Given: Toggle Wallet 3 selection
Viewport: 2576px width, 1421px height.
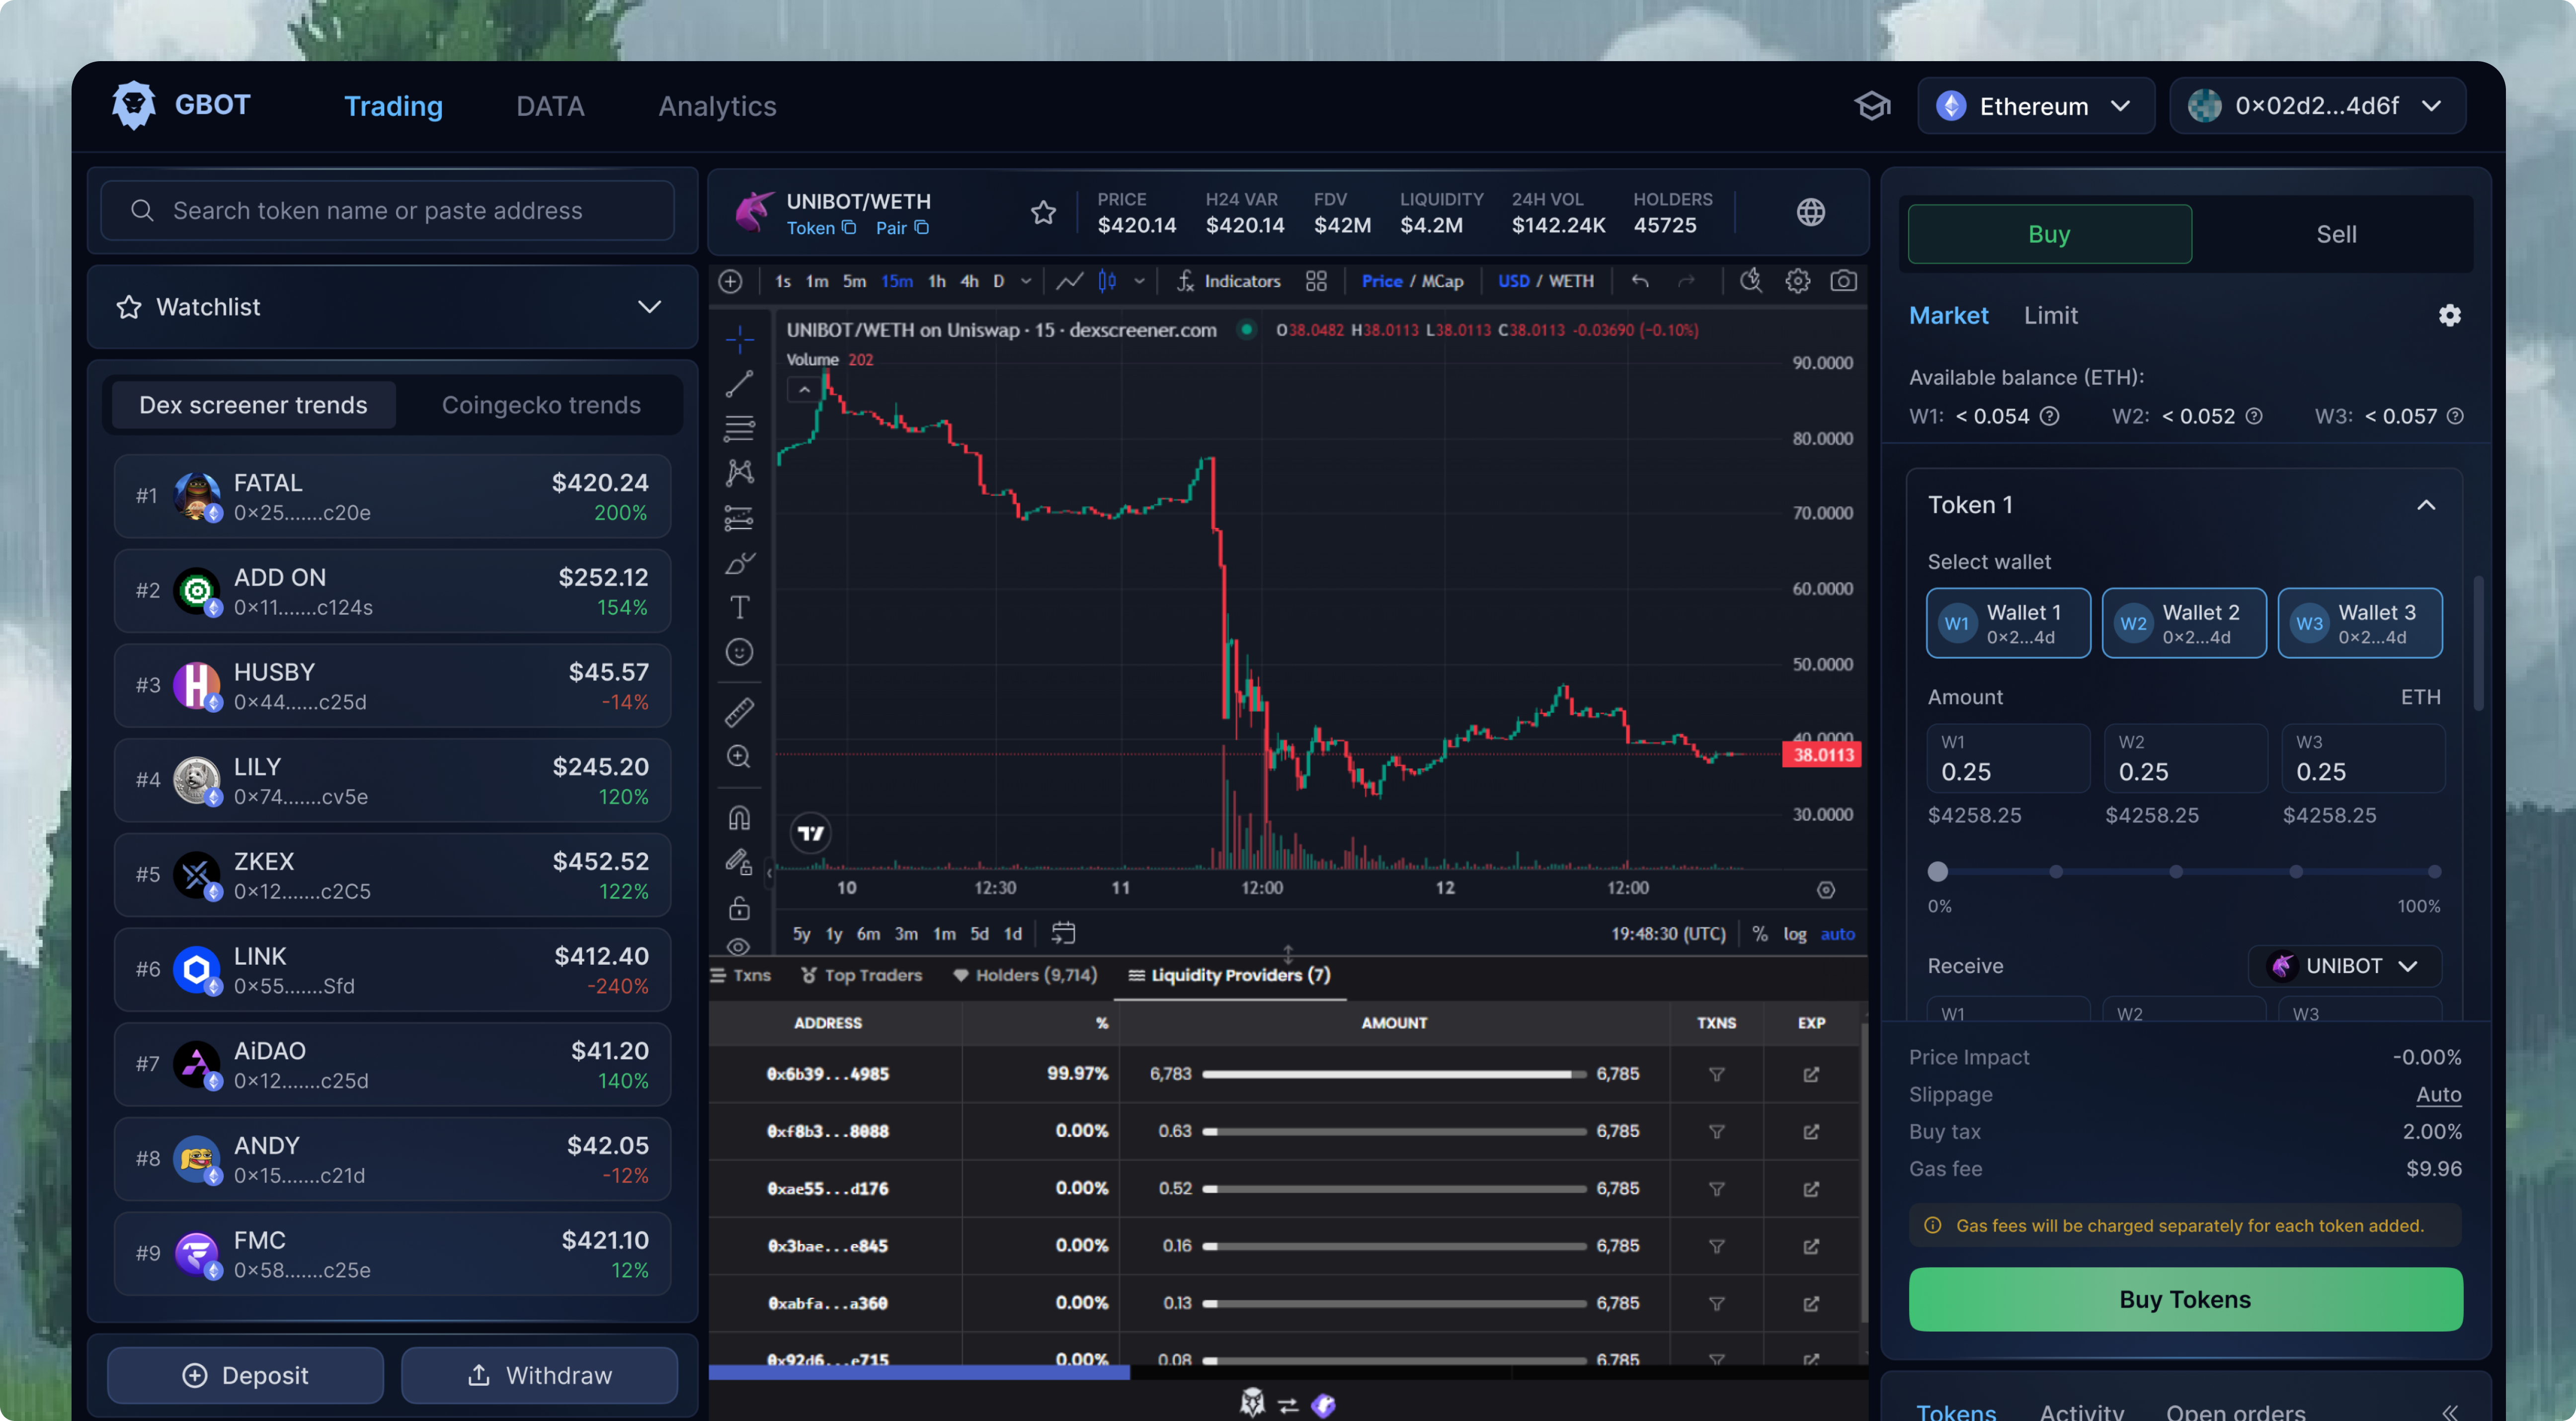Looking at the screenshot, I should pos(2360,623).
